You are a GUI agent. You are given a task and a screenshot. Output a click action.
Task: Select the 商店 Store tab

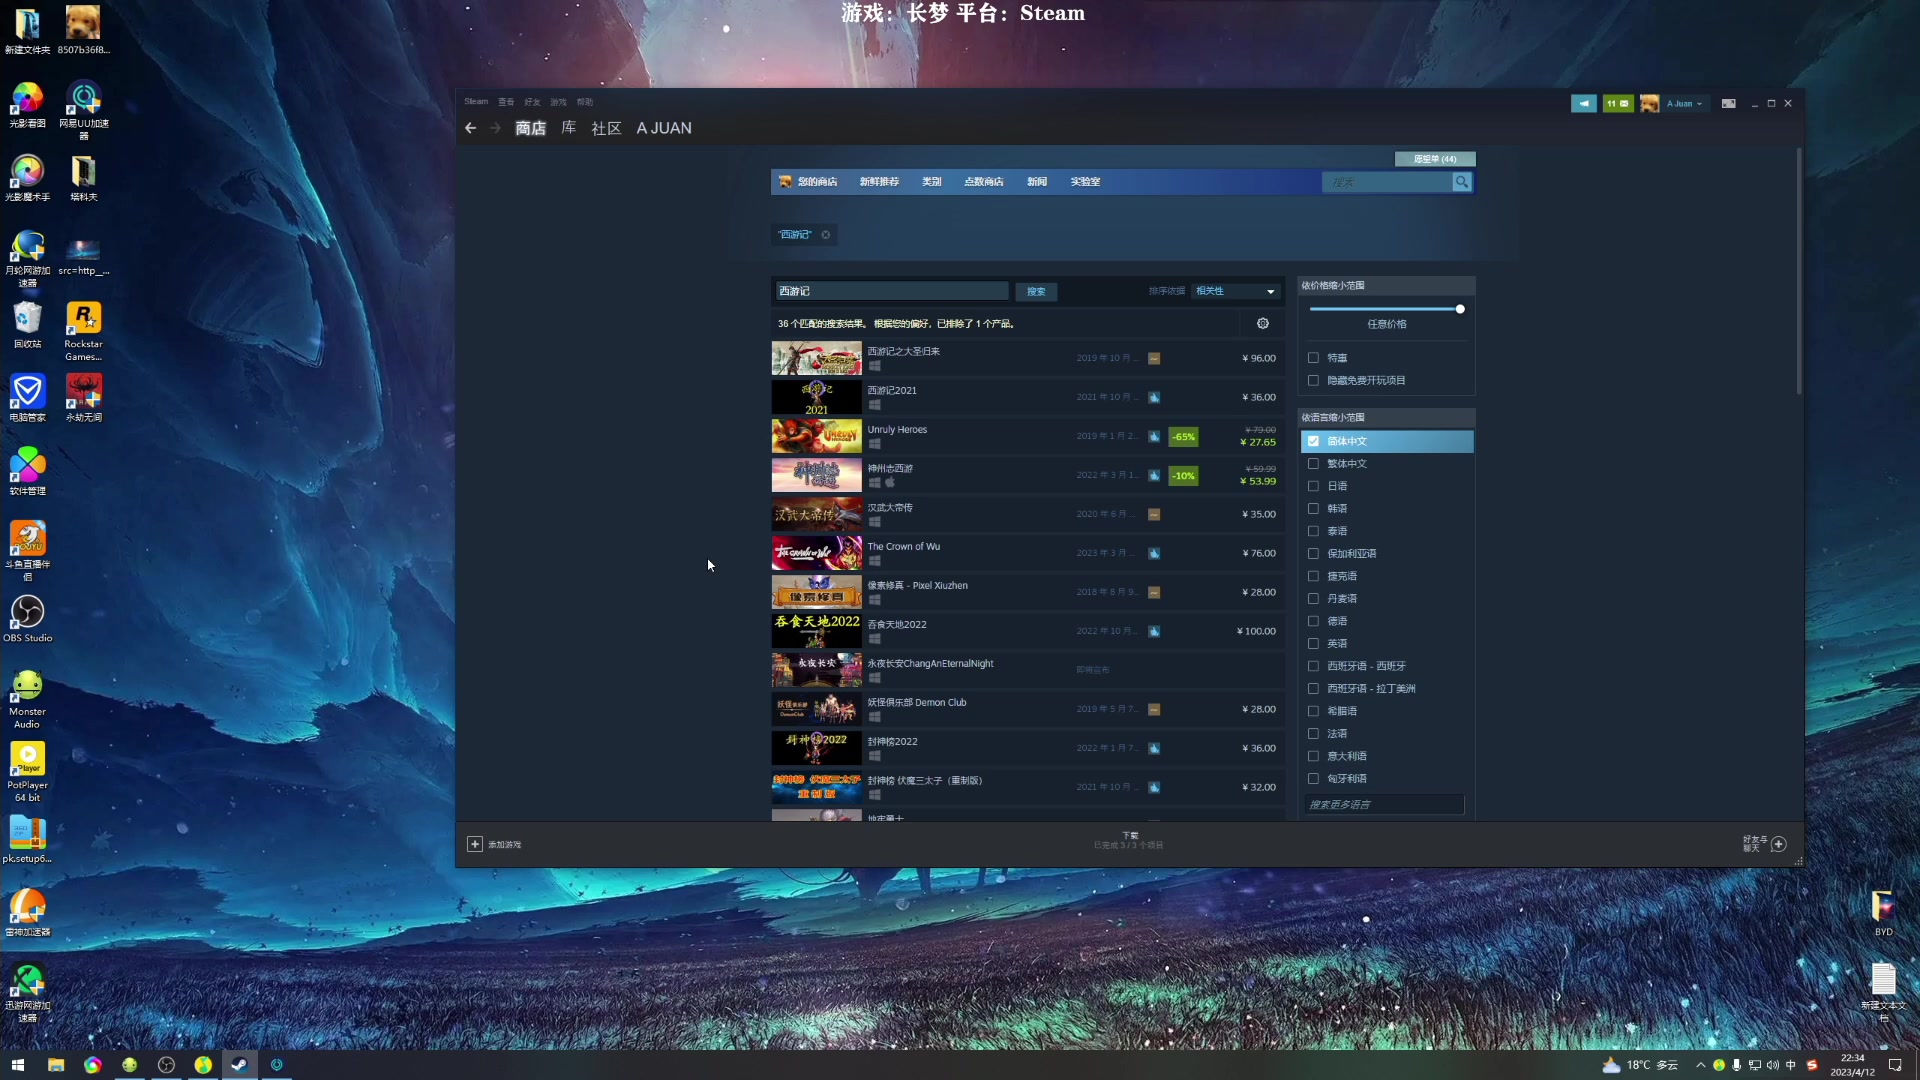click(x=530, y=127)
